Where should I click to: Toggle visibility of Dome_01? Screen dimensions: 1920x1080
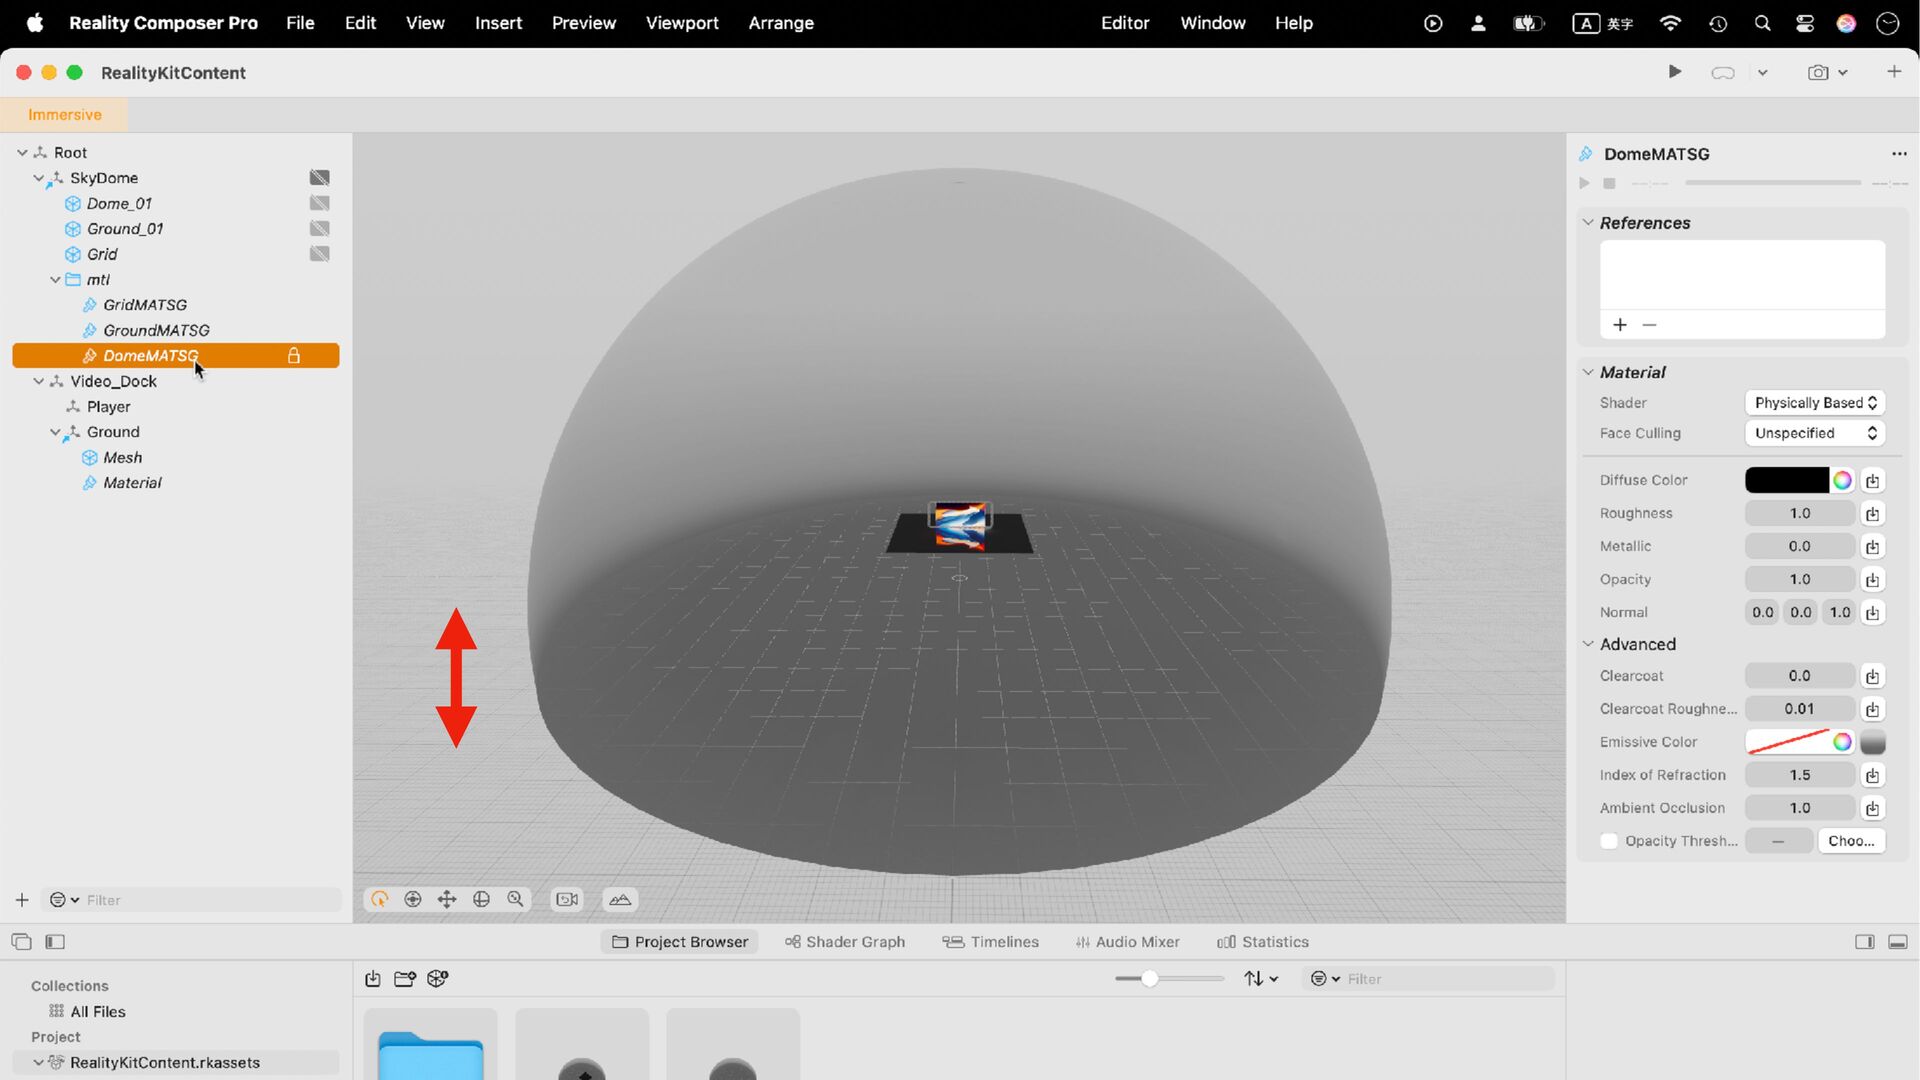pyautogui.click(x=319, y=203)
